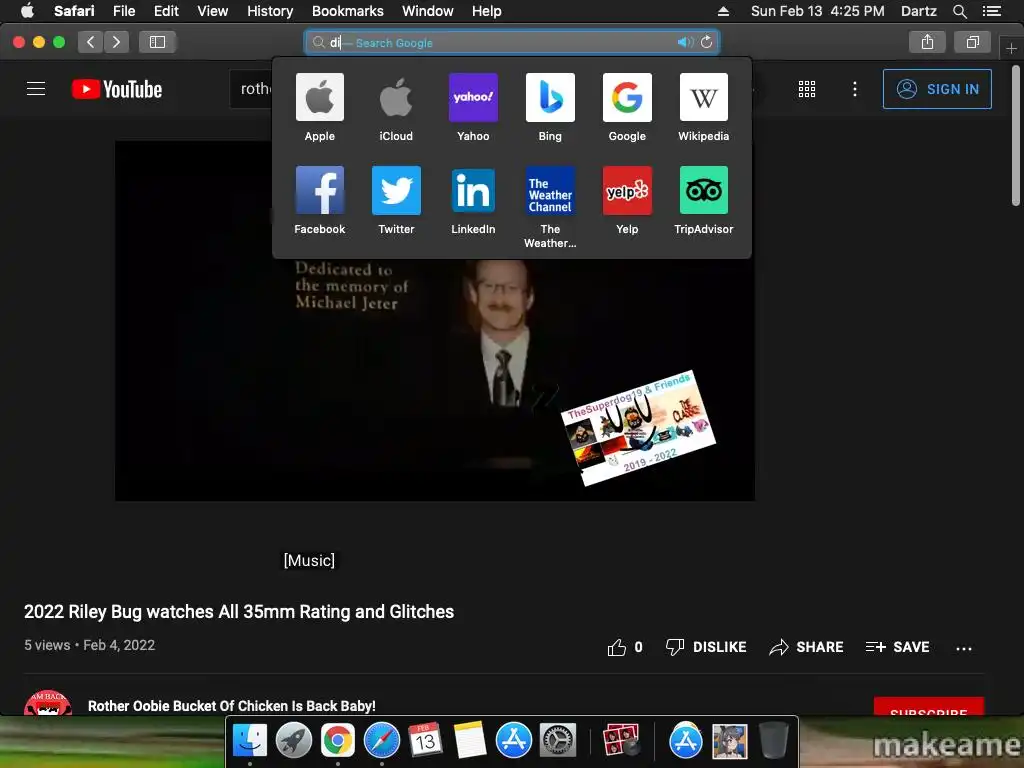
Task: Open the Edit menu
Action: point(166,11)
